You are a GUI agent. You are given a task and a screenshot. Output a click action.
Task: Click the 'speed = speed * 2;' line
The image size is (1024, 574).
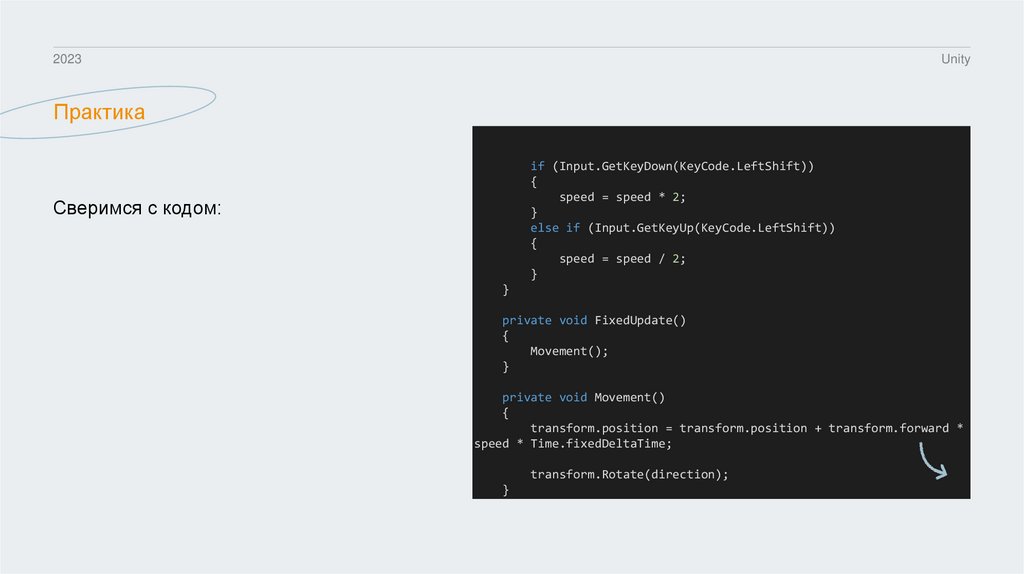click(622, 197)
